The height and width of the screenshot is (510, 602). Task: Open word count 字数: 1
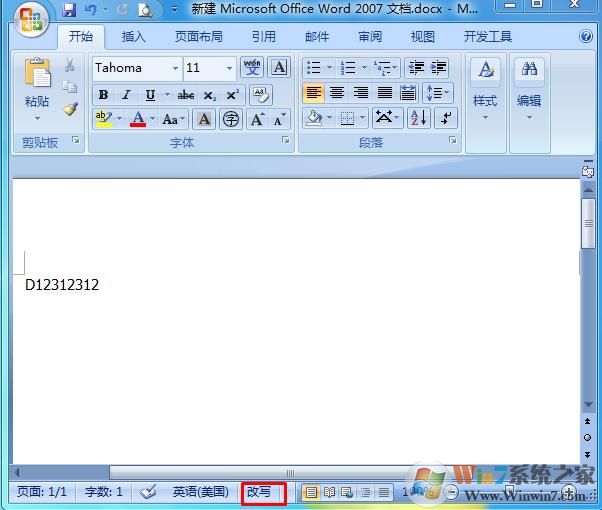pyautogui.click(x=104, y=492)
